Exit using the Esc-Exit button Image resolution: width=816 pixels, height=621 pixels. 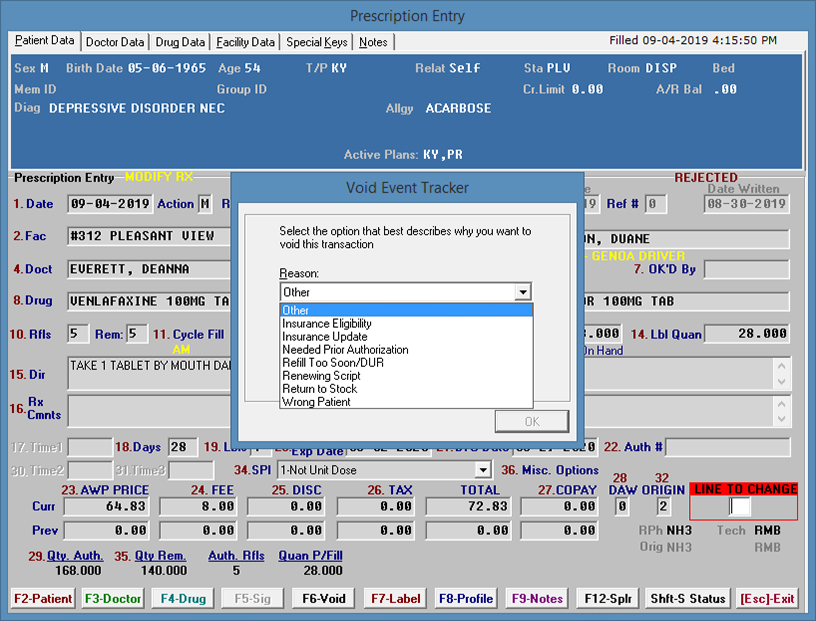coord(768,599)
